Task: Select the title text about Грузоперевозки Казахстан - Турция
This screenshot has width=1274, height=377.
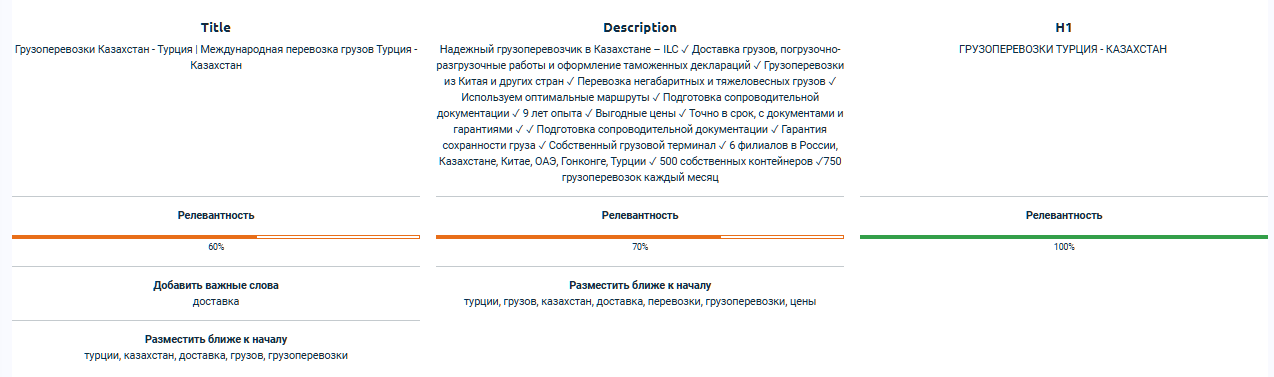Action: (216, 56)
